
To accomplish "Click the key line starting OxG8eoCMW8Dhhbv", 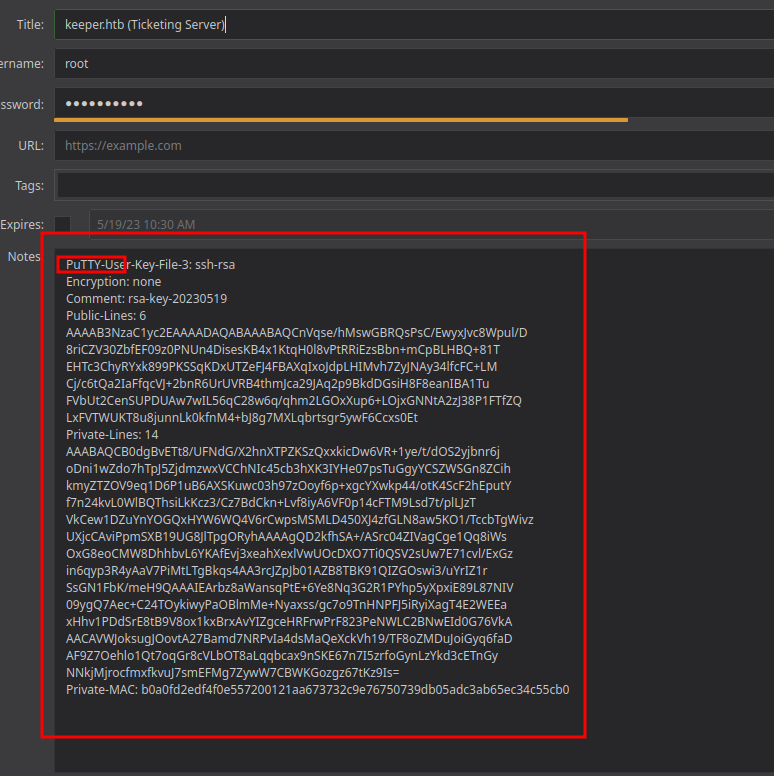I will pos(289,553).
